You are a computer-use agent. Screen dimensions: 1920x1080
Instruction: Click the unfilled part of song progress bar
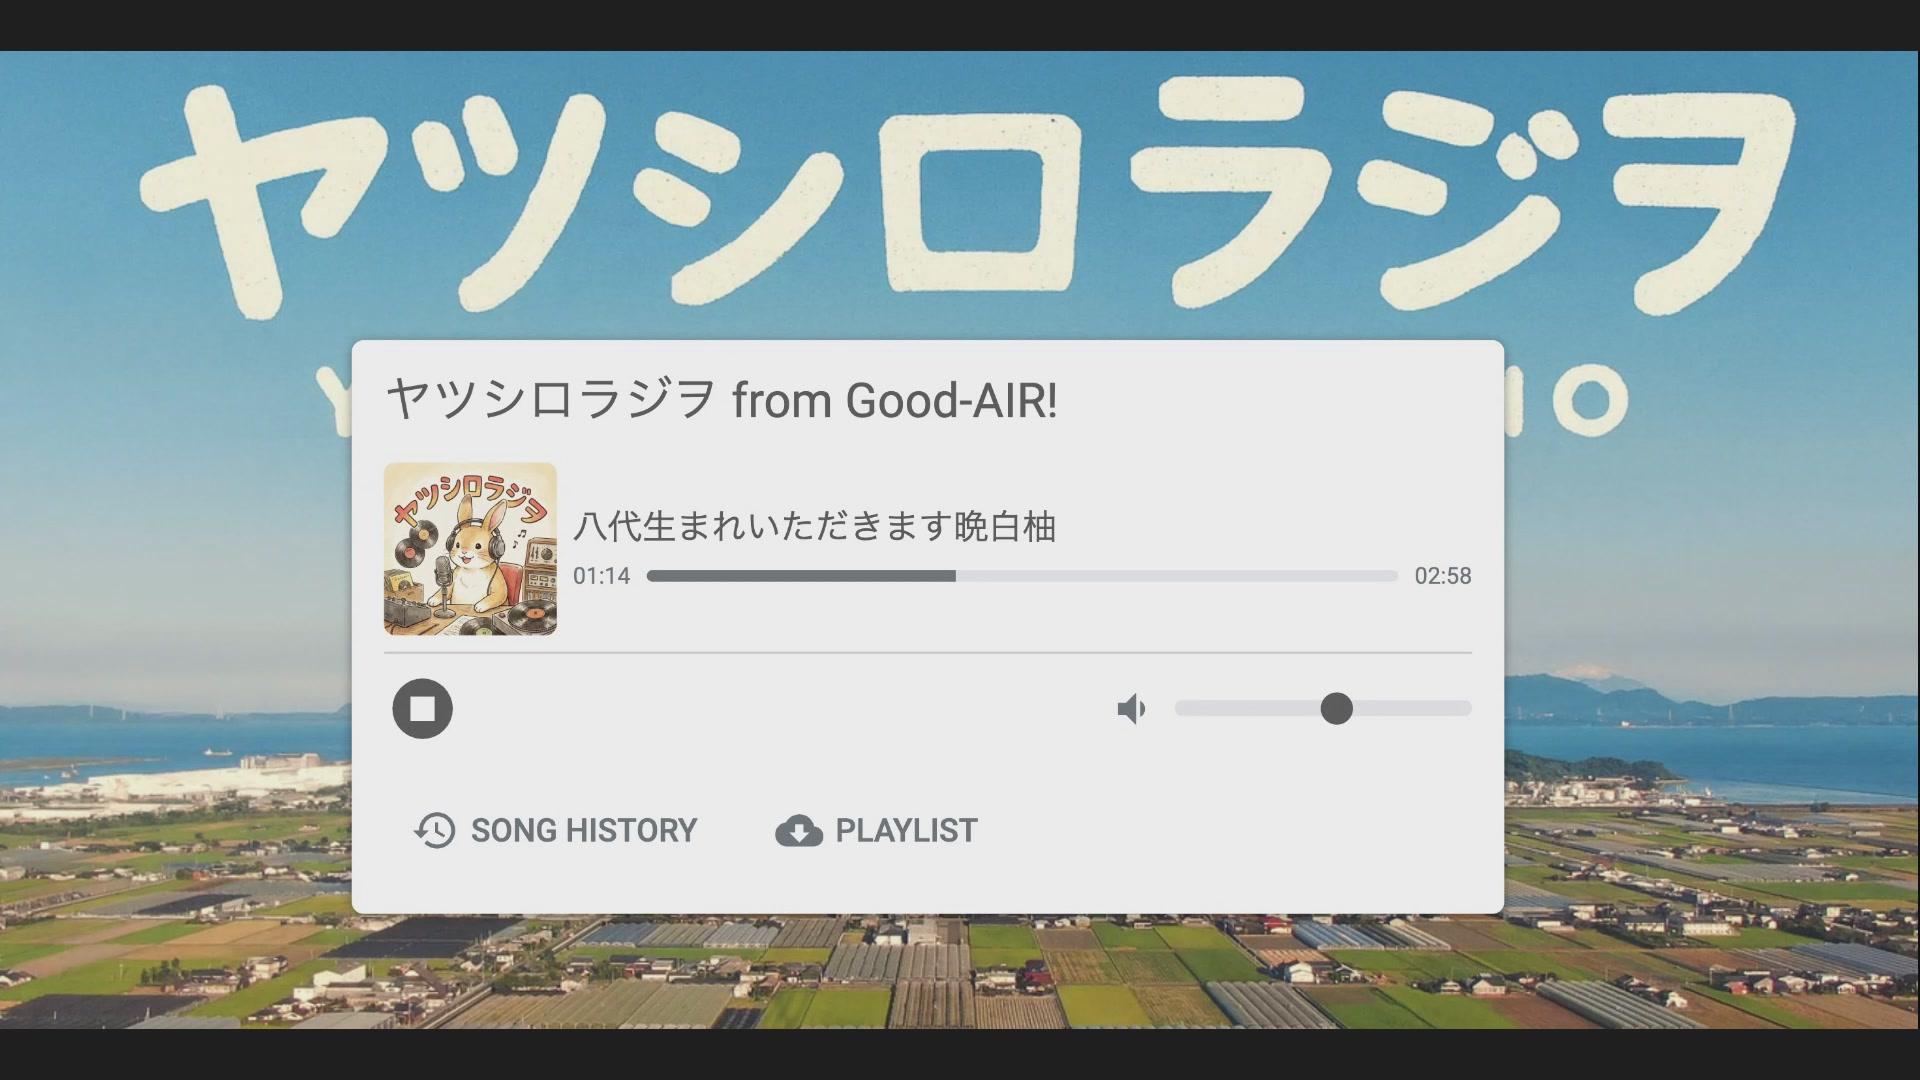pyautogui.click(x=1176, y=576)
